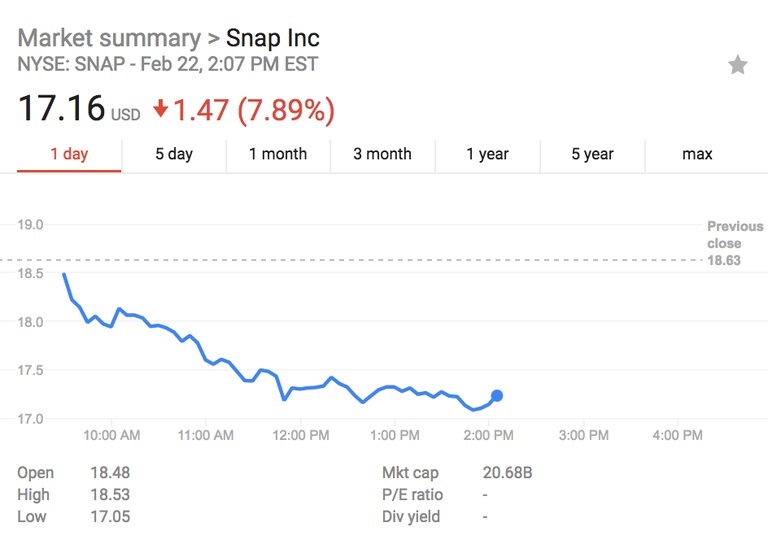Click the Market summary breadcrumb link
This screenshot has width=768, height=549.
(x=109, y=39)
